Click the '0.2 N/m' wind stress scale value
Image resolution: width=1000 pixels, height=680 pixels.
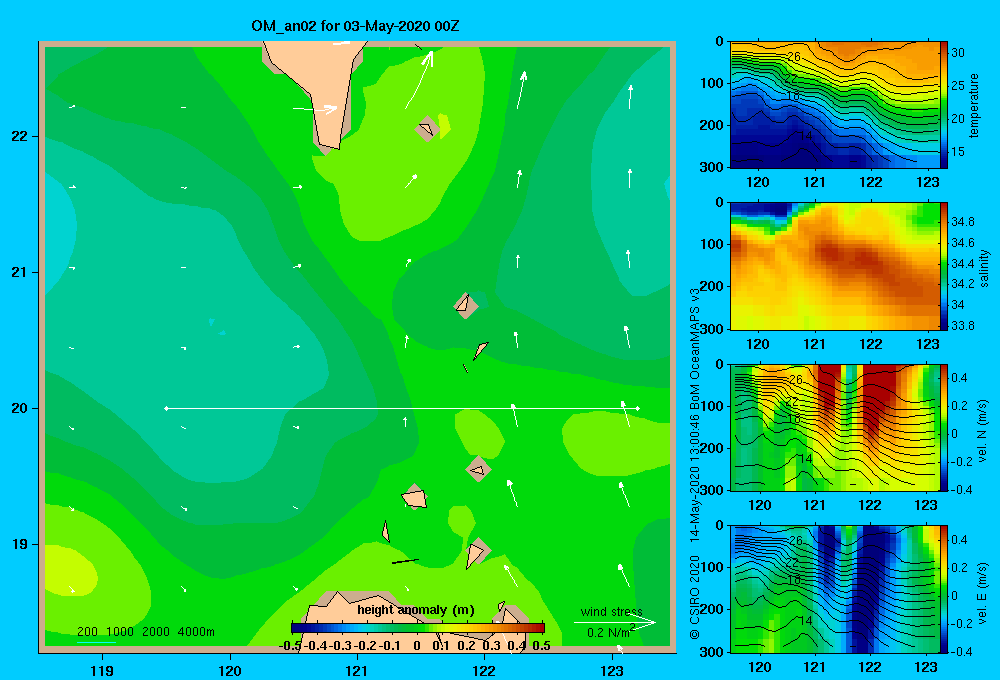(x=610, y=632)
